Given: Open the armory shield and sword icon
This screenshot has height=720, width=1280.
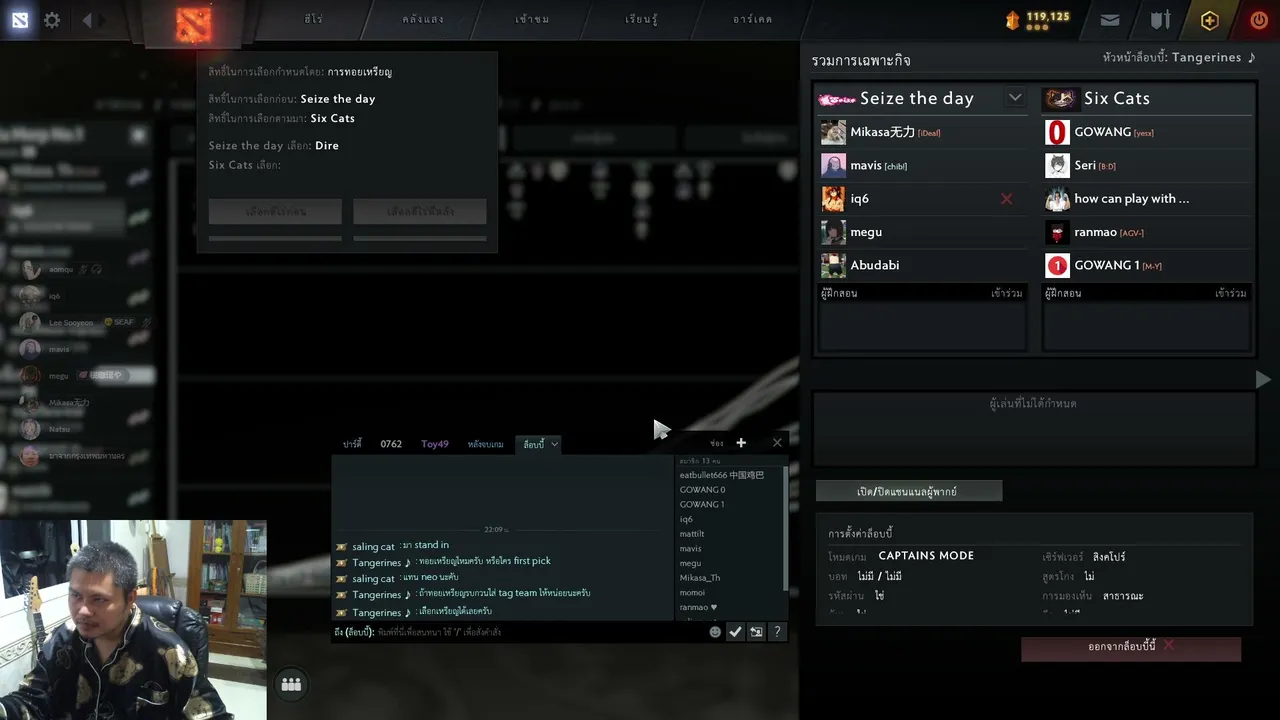Looking at the screenshot, I should click(x=1160, y=20).
